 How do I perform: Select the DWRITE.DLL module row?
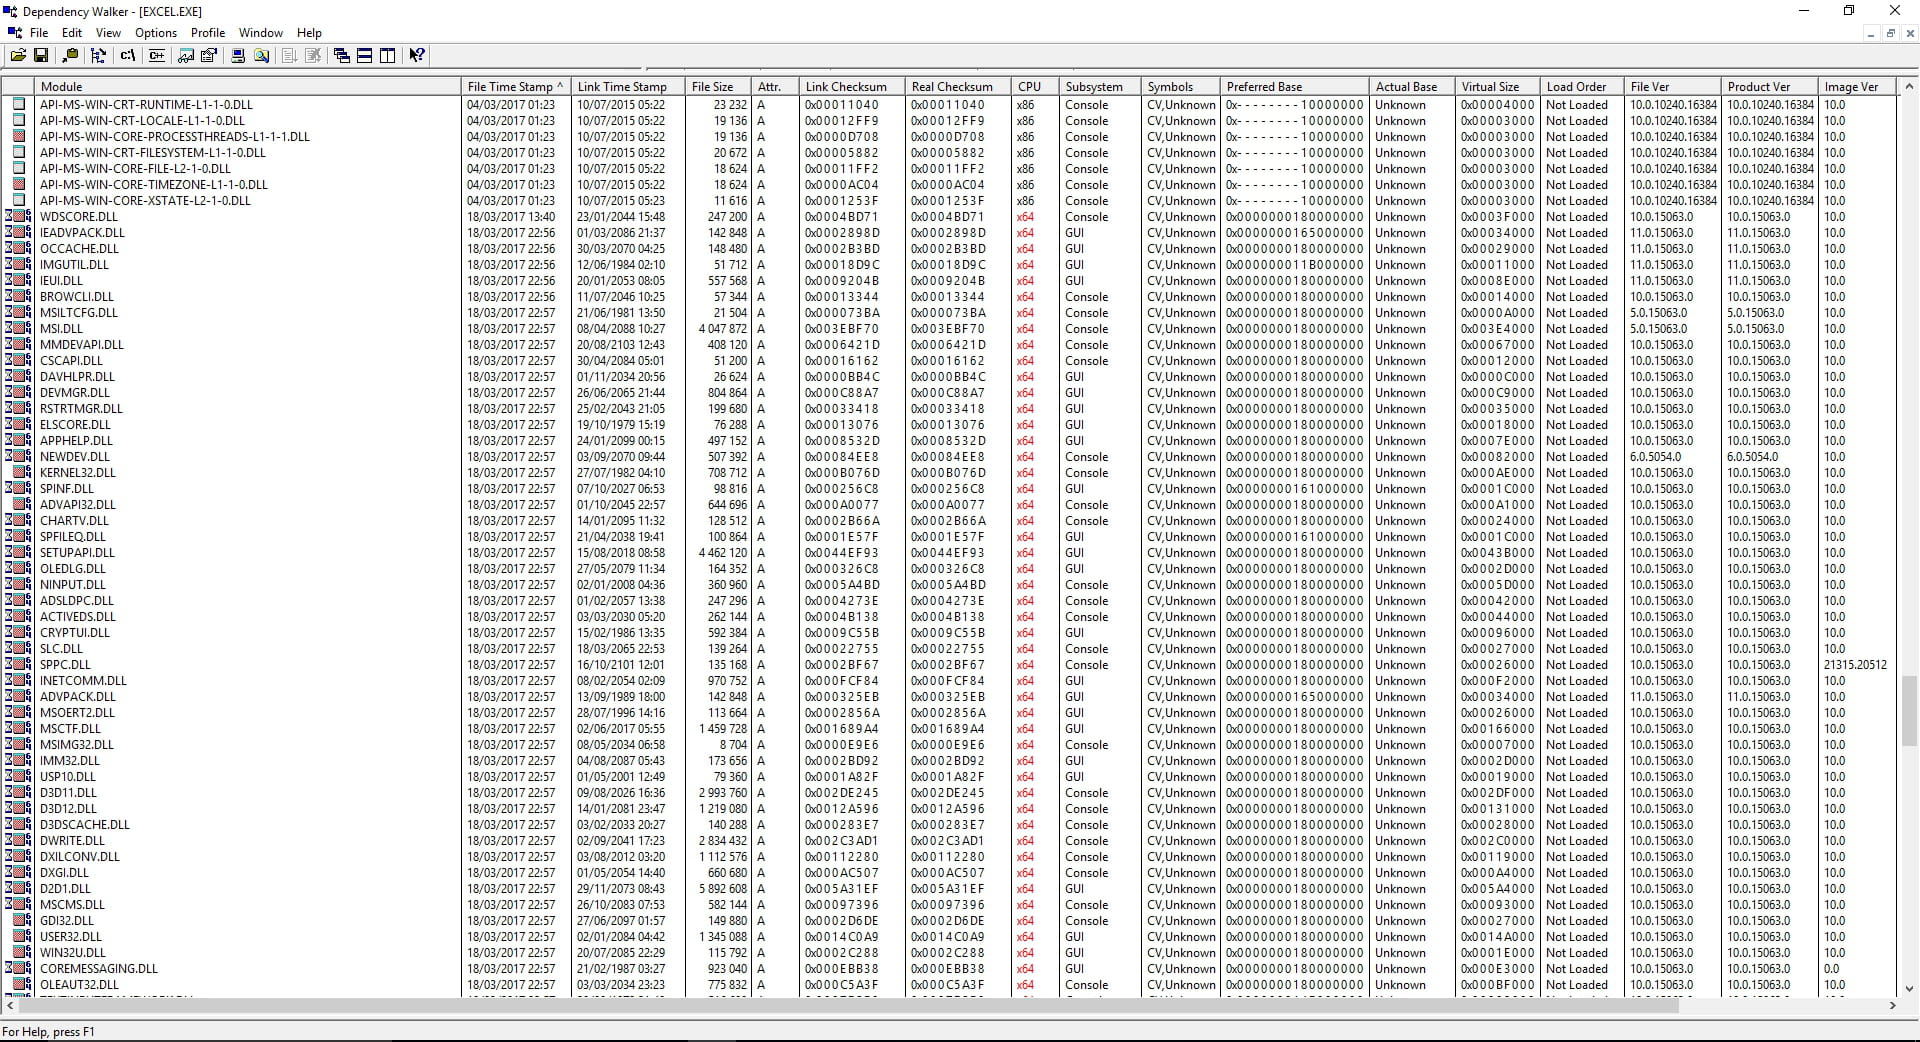(950, 840)
